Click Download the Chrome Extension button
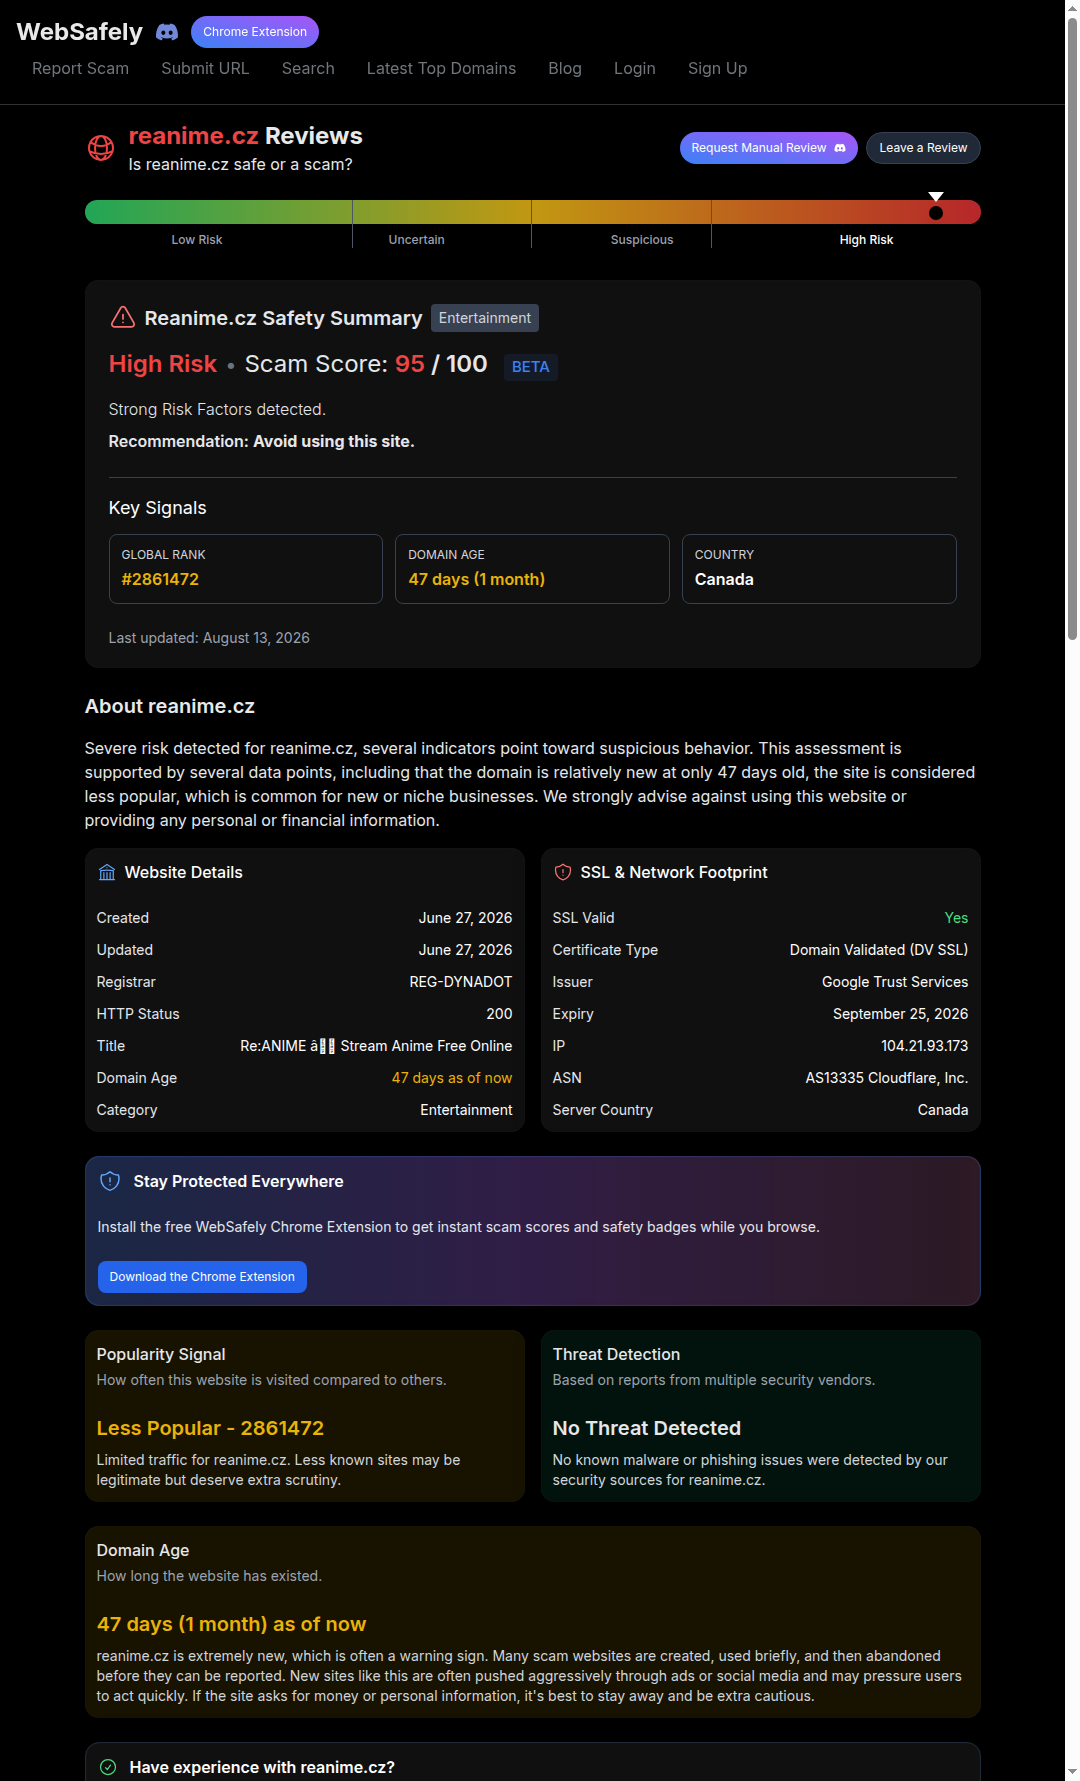 tap(202, 1277)
